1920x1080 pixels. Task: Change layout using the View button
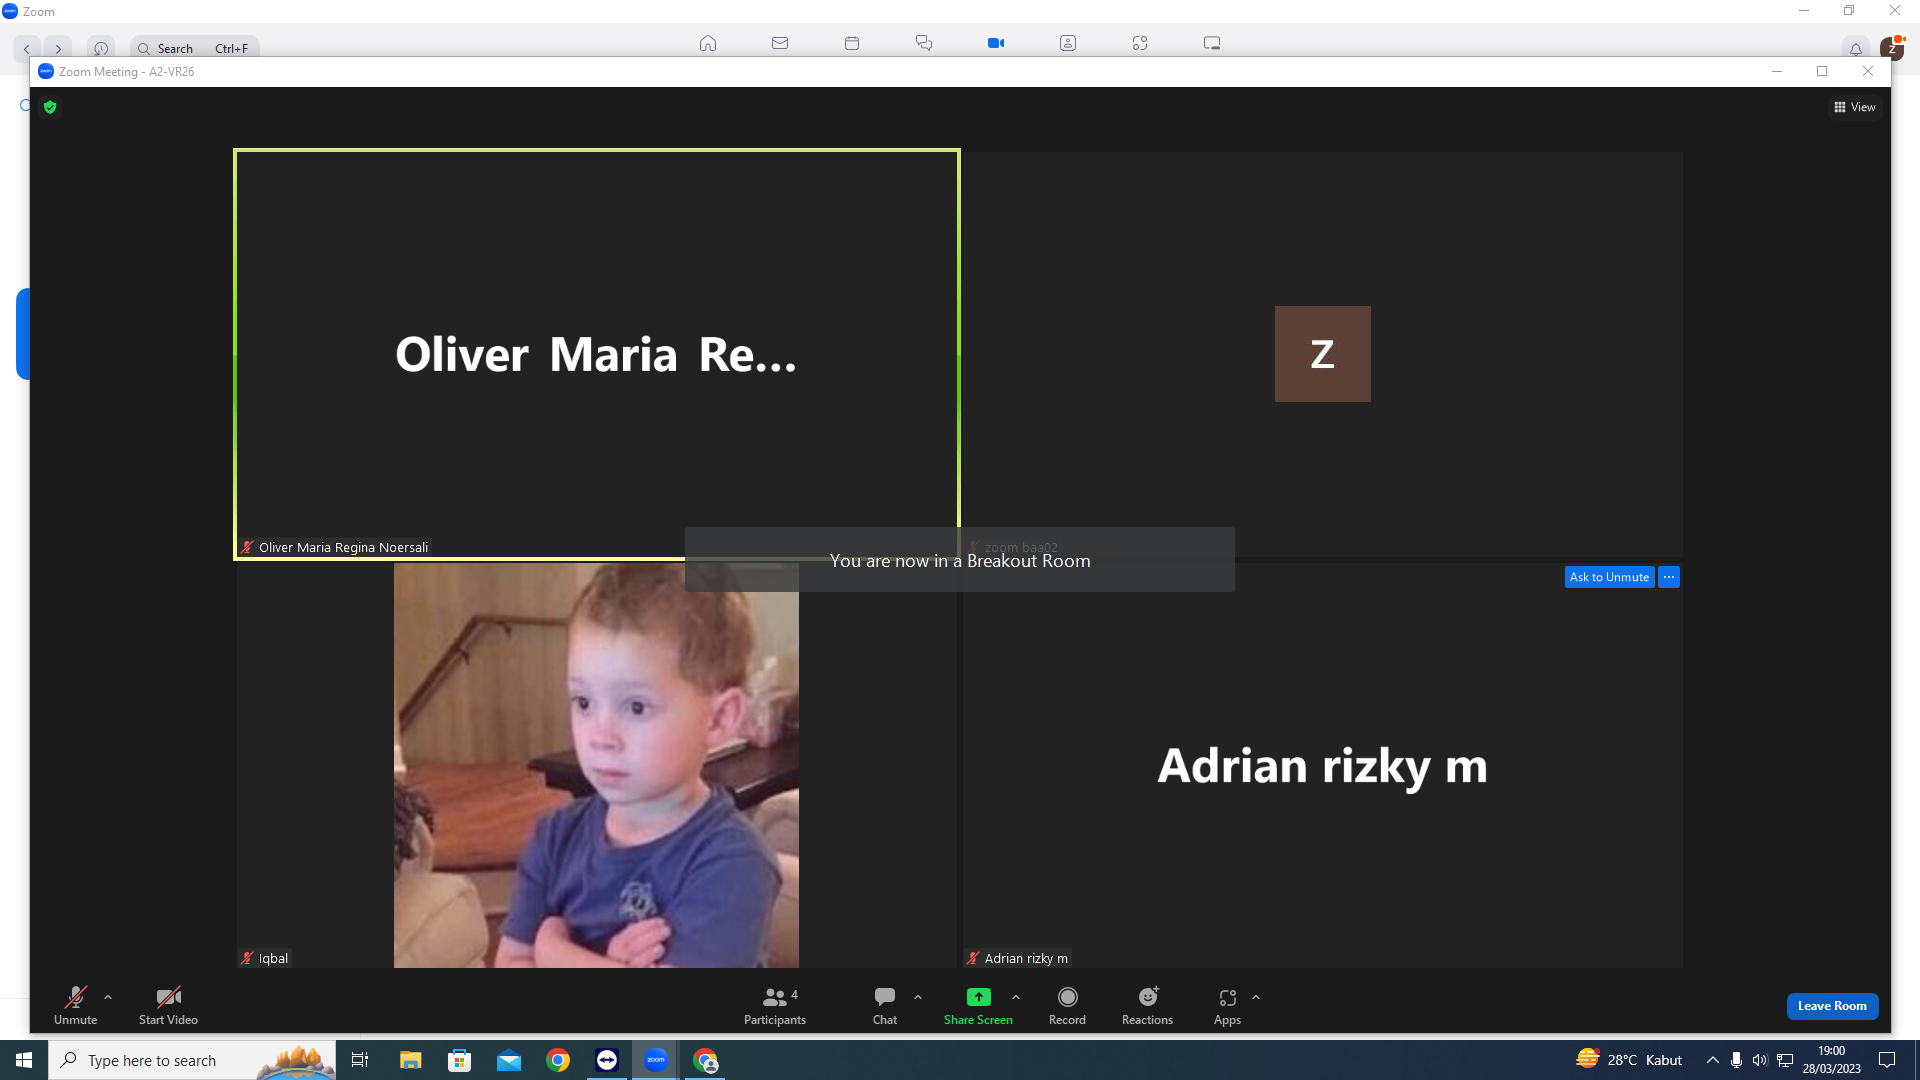1855,107
